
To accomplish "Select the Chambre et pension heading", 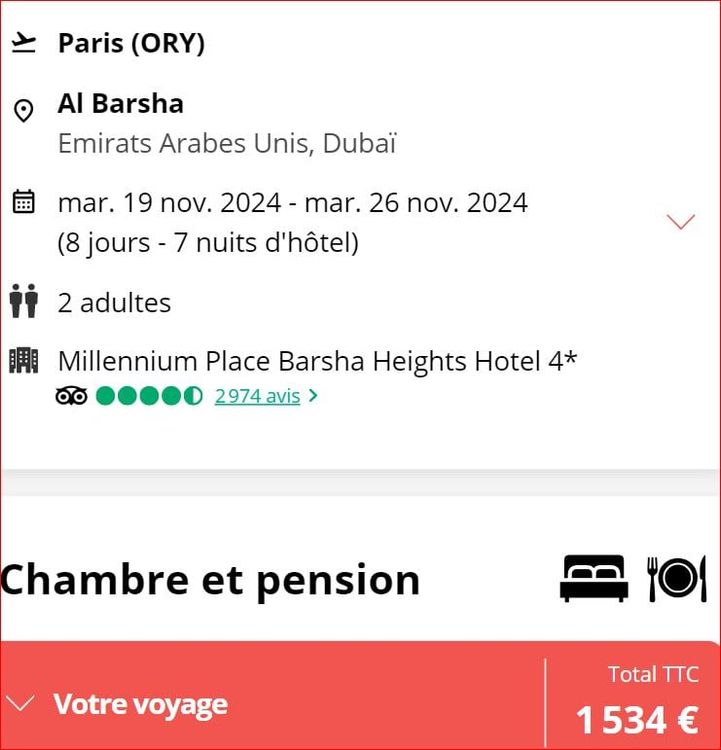I will (210, 580).
